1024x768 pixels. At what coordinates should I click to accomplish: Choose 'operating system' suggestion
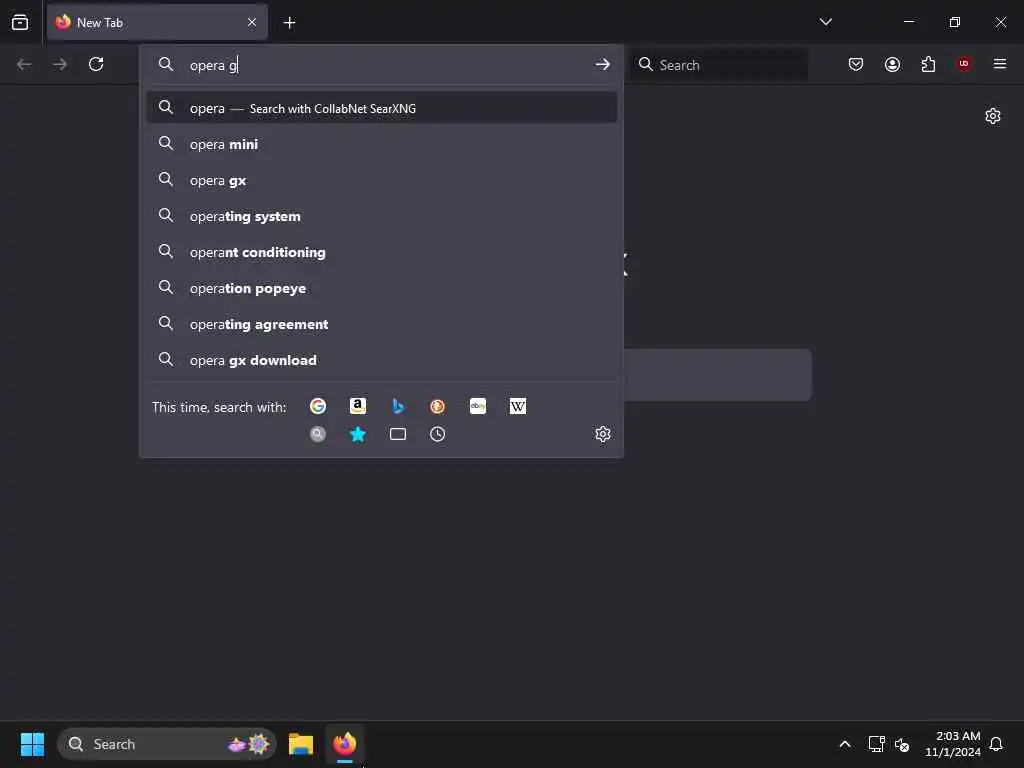382,216
